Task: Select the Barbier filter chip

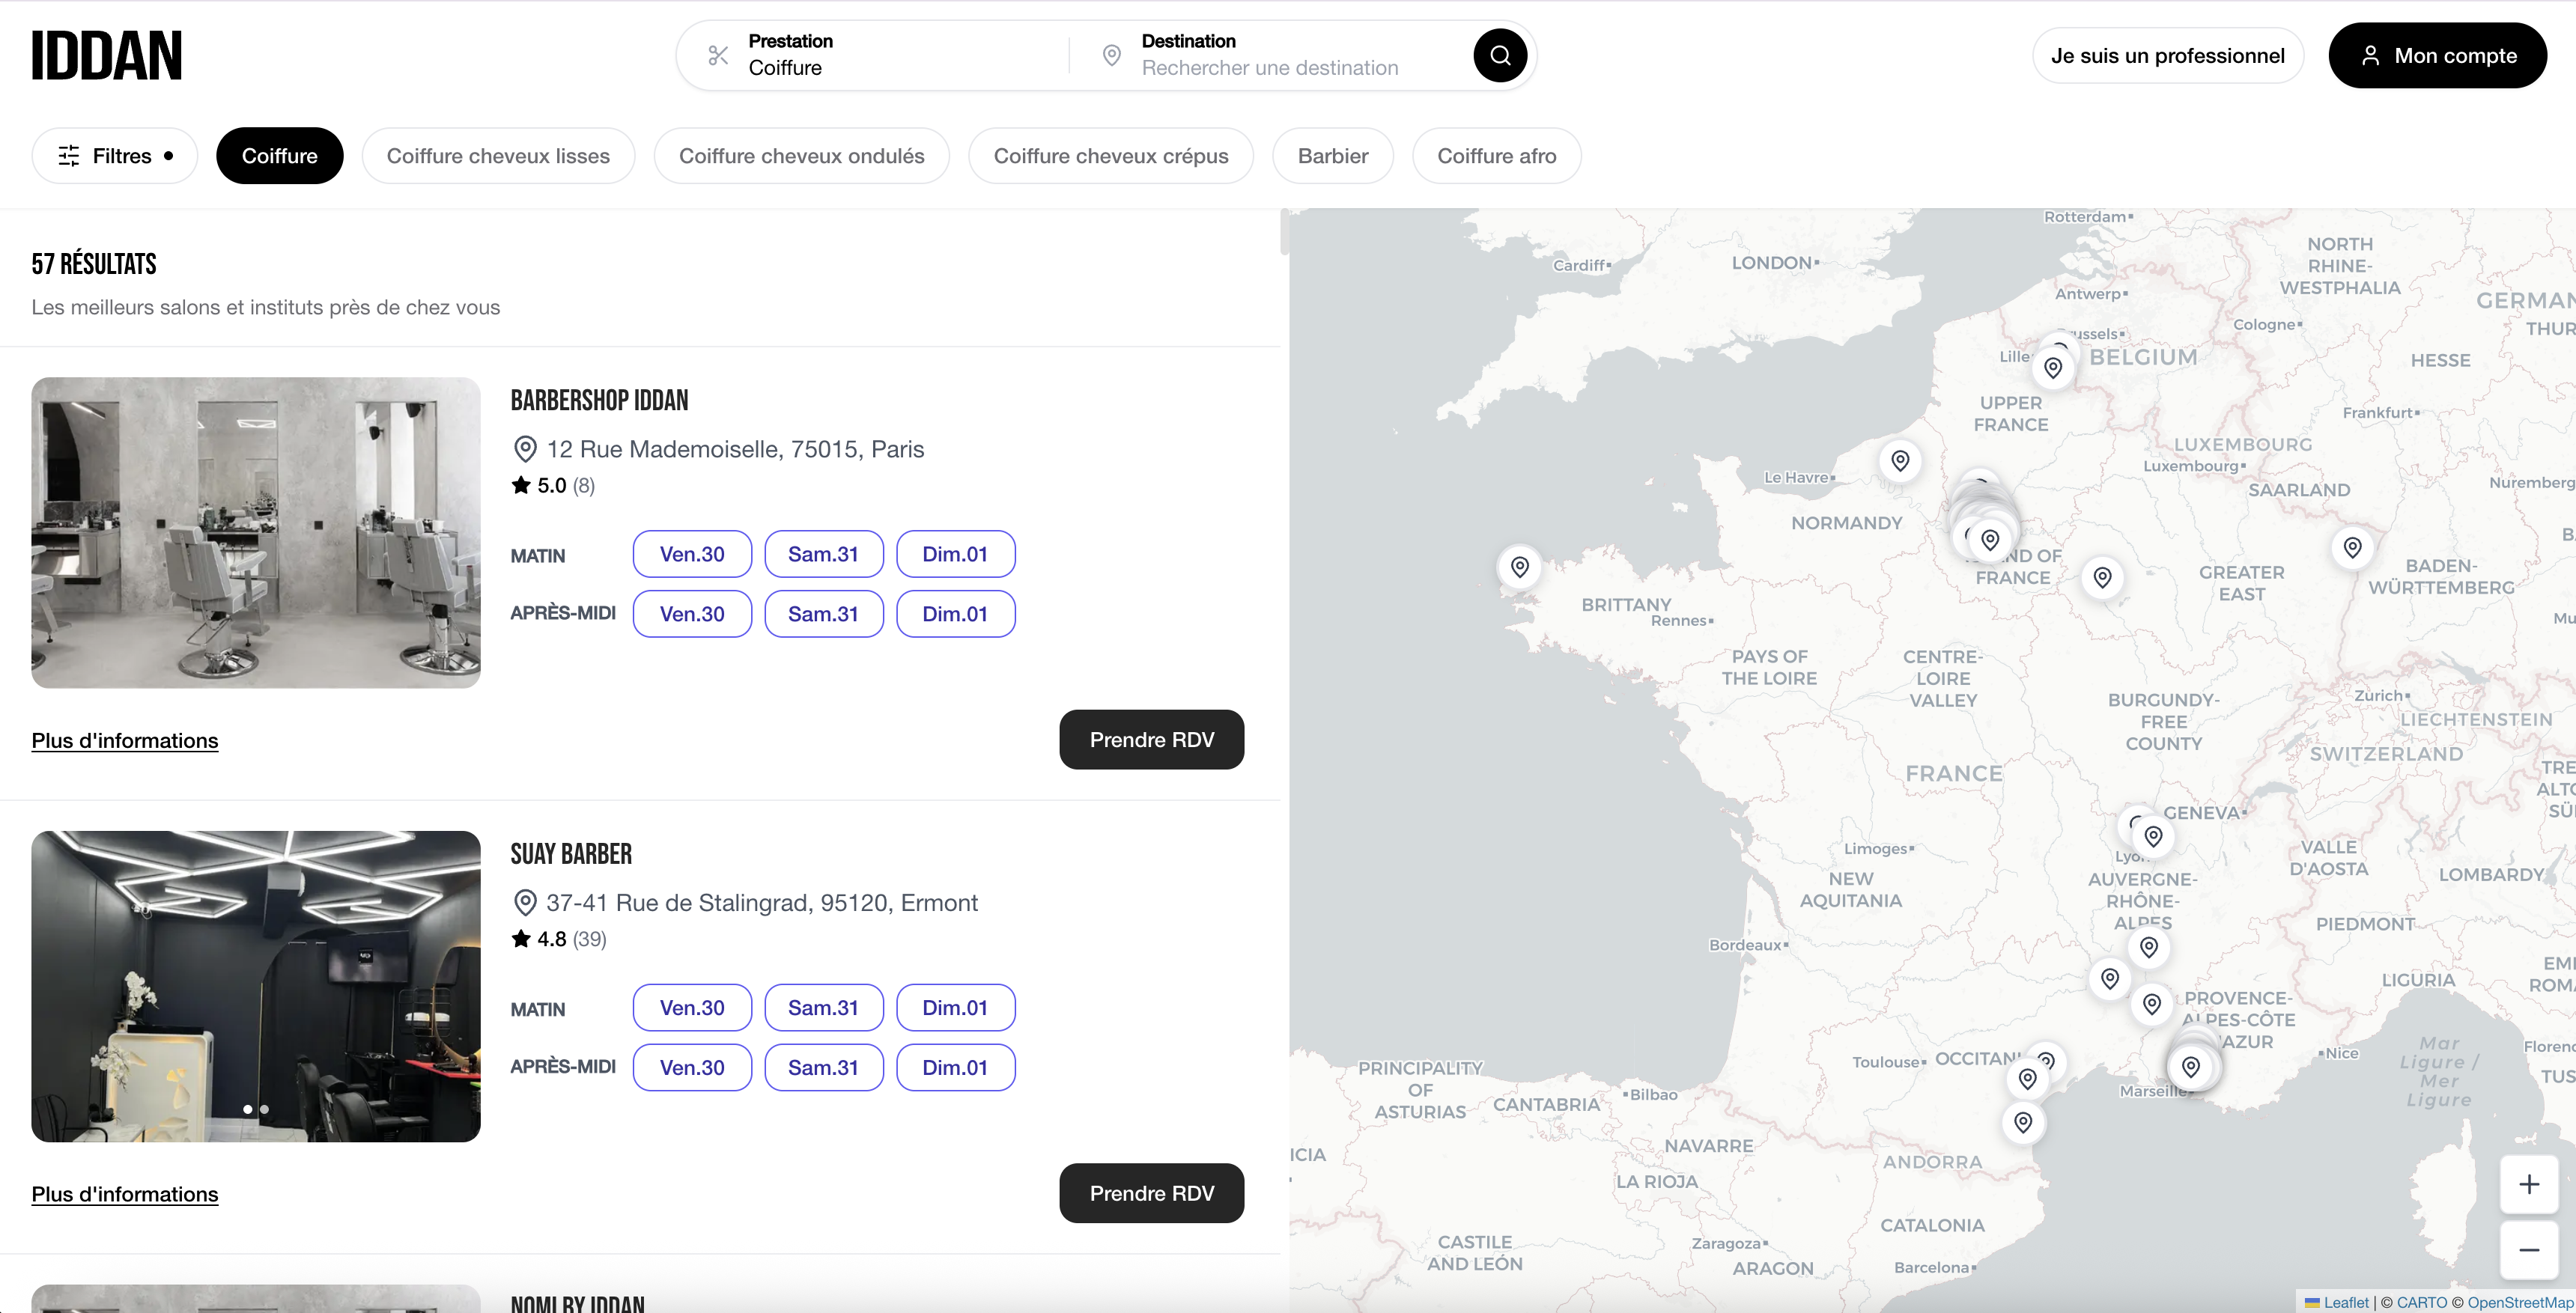Action: 1332,155
